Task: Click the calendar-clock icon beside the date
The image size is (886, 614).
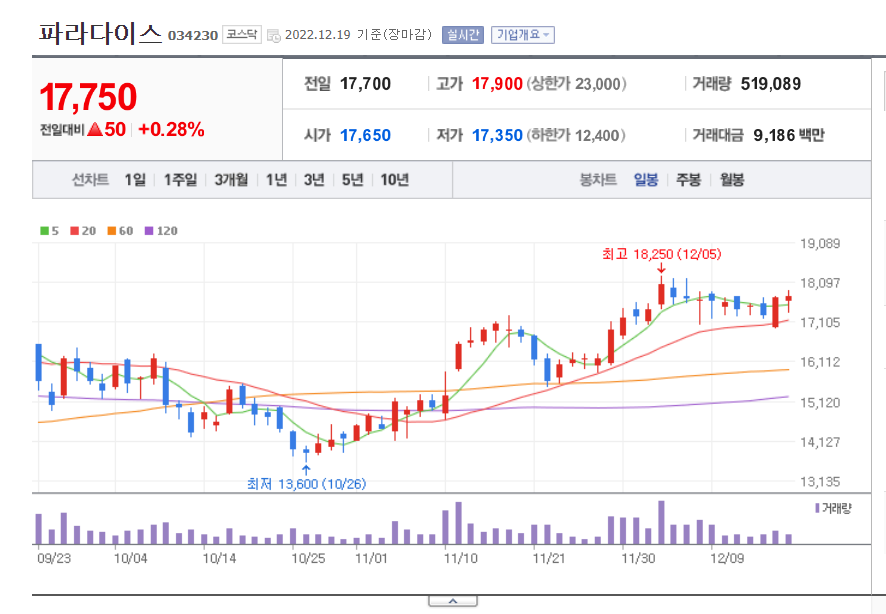Action: pos(273,36)
